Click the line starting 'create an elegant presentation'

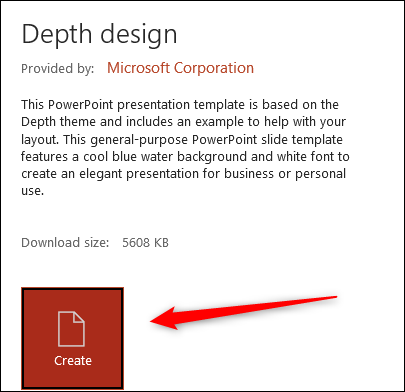(x=183, y=174)
